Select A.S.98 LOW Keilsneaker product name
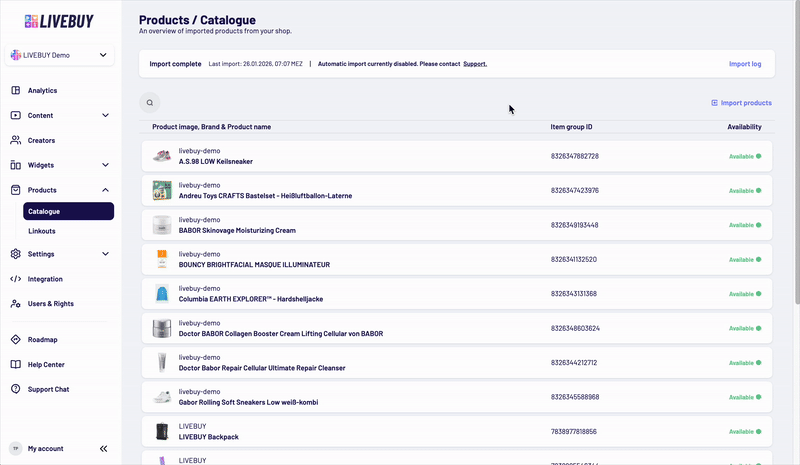800x465 pixels. (x=216, y=161)
